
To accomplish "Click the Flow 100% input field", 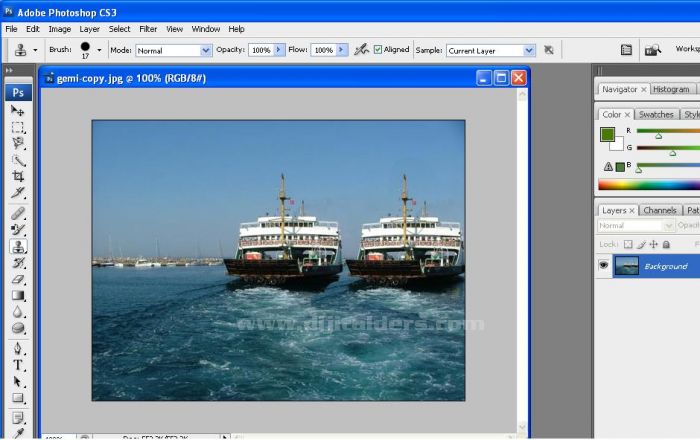I will click(x=324, y=50).
